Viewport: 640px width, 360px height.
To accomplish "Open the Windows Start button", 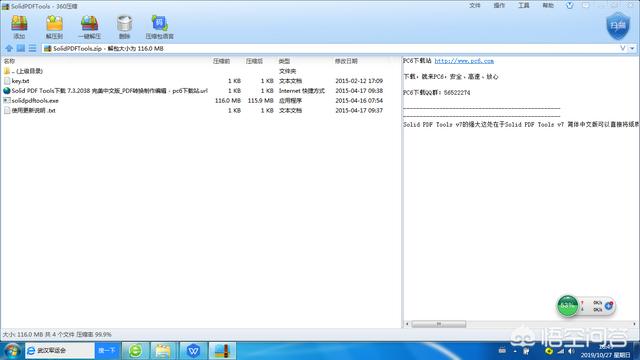I will [11, 351].
